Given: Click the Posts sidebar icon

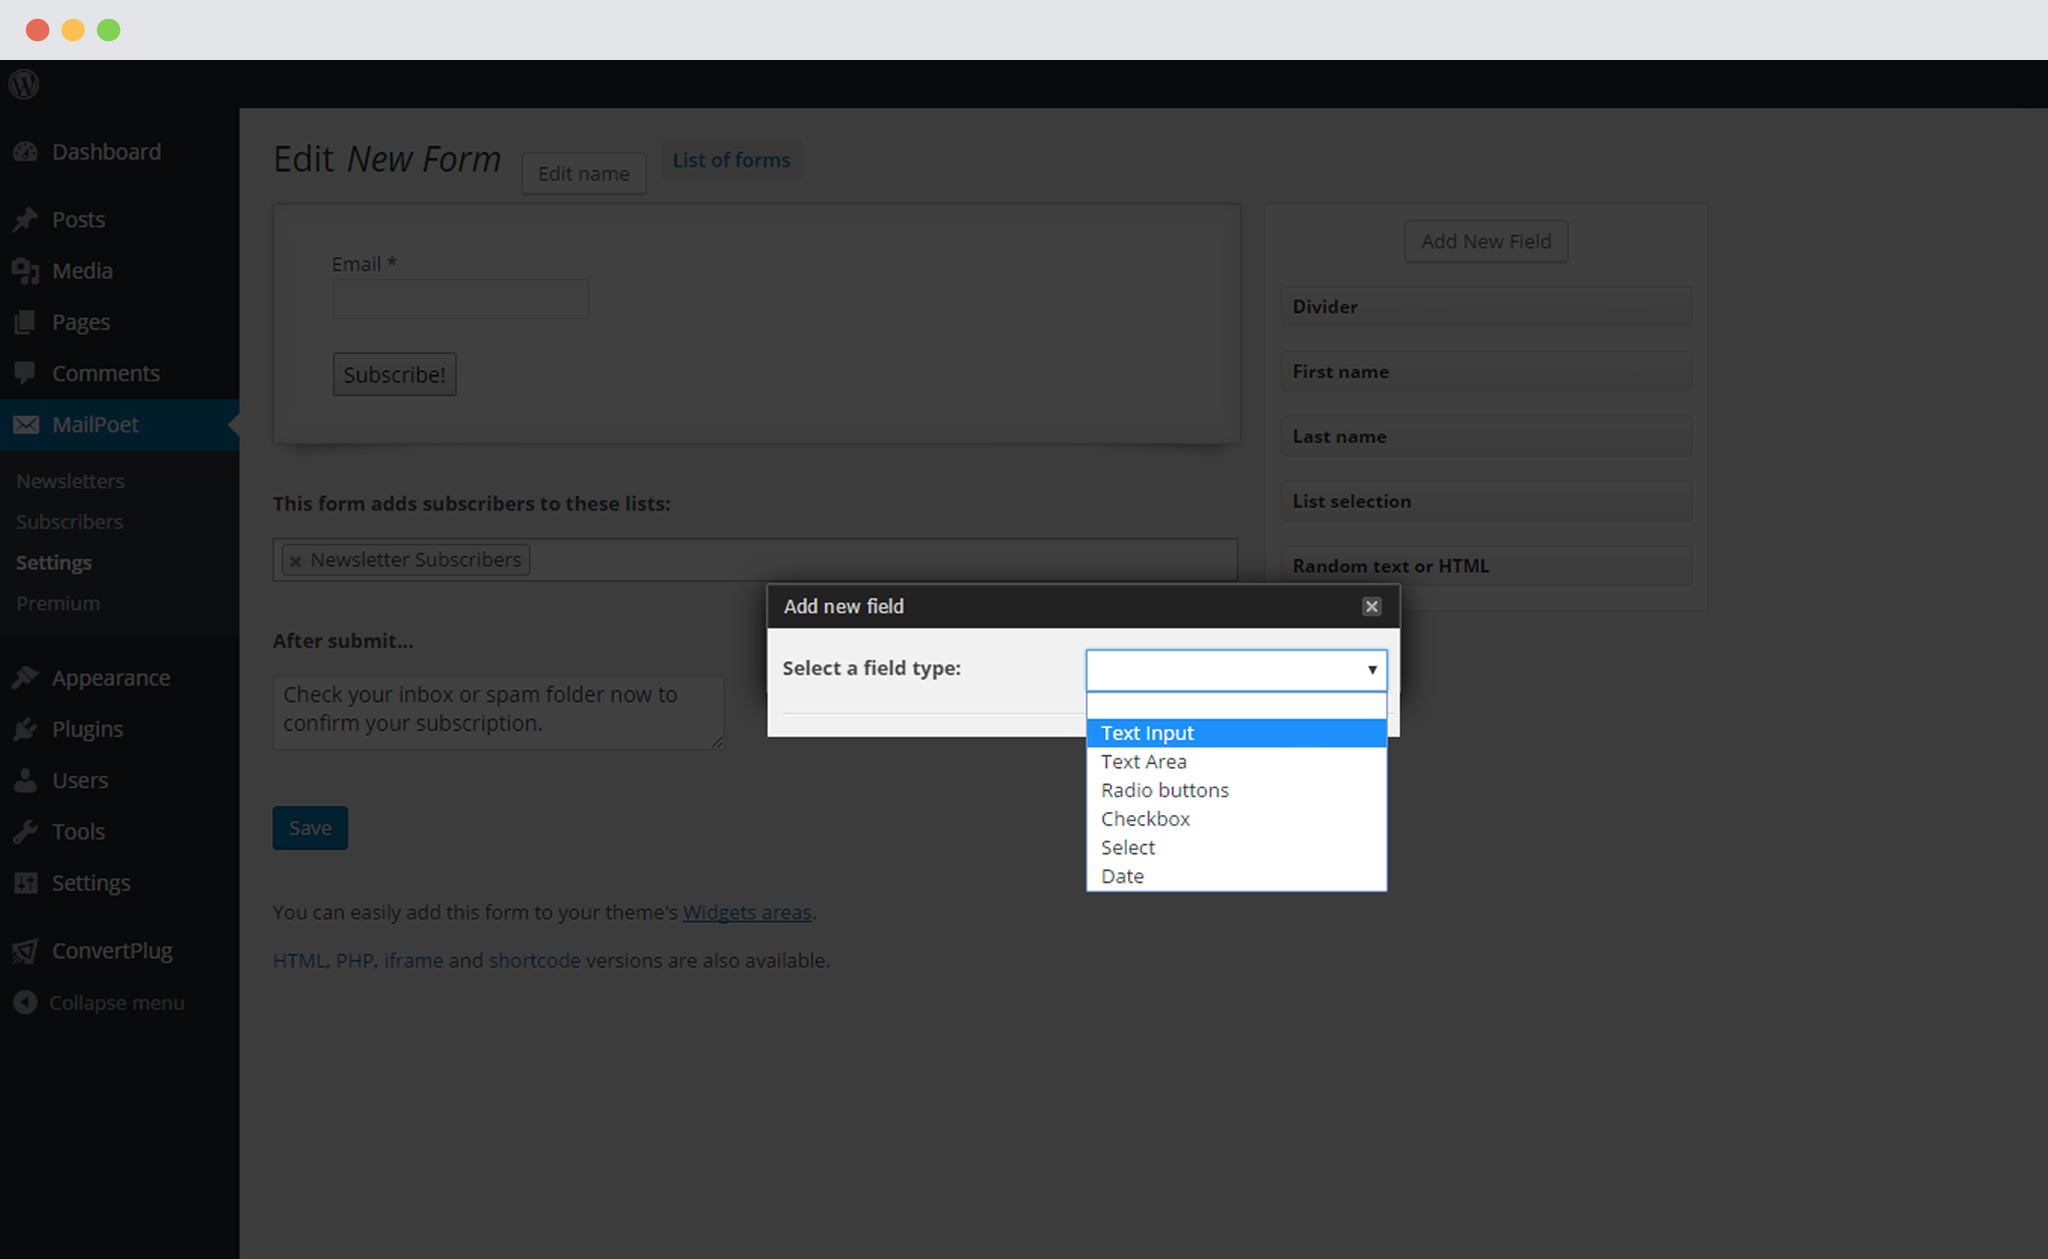Looking at the screenshot, I should (26, 219).
